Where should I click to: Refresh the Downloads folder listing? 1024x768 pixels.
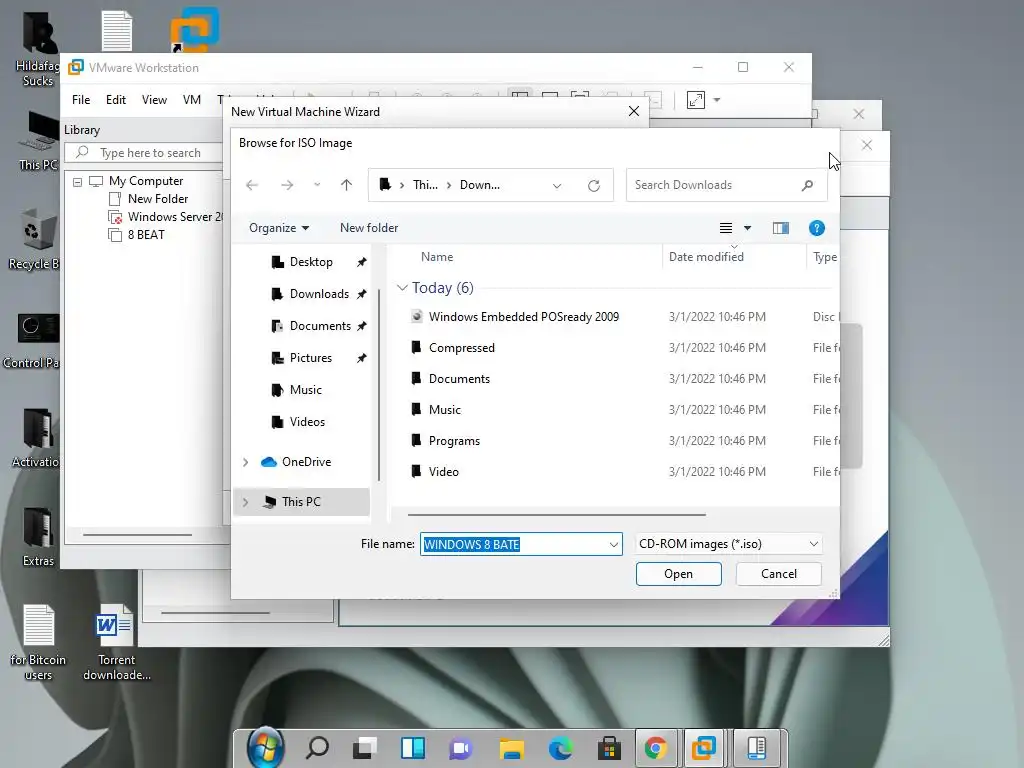[x=594, y=185]
